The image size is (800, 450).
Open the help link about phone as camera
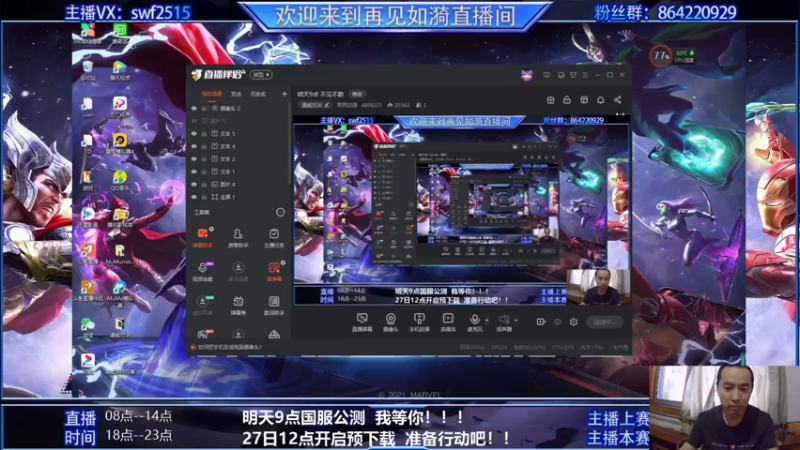230,347
